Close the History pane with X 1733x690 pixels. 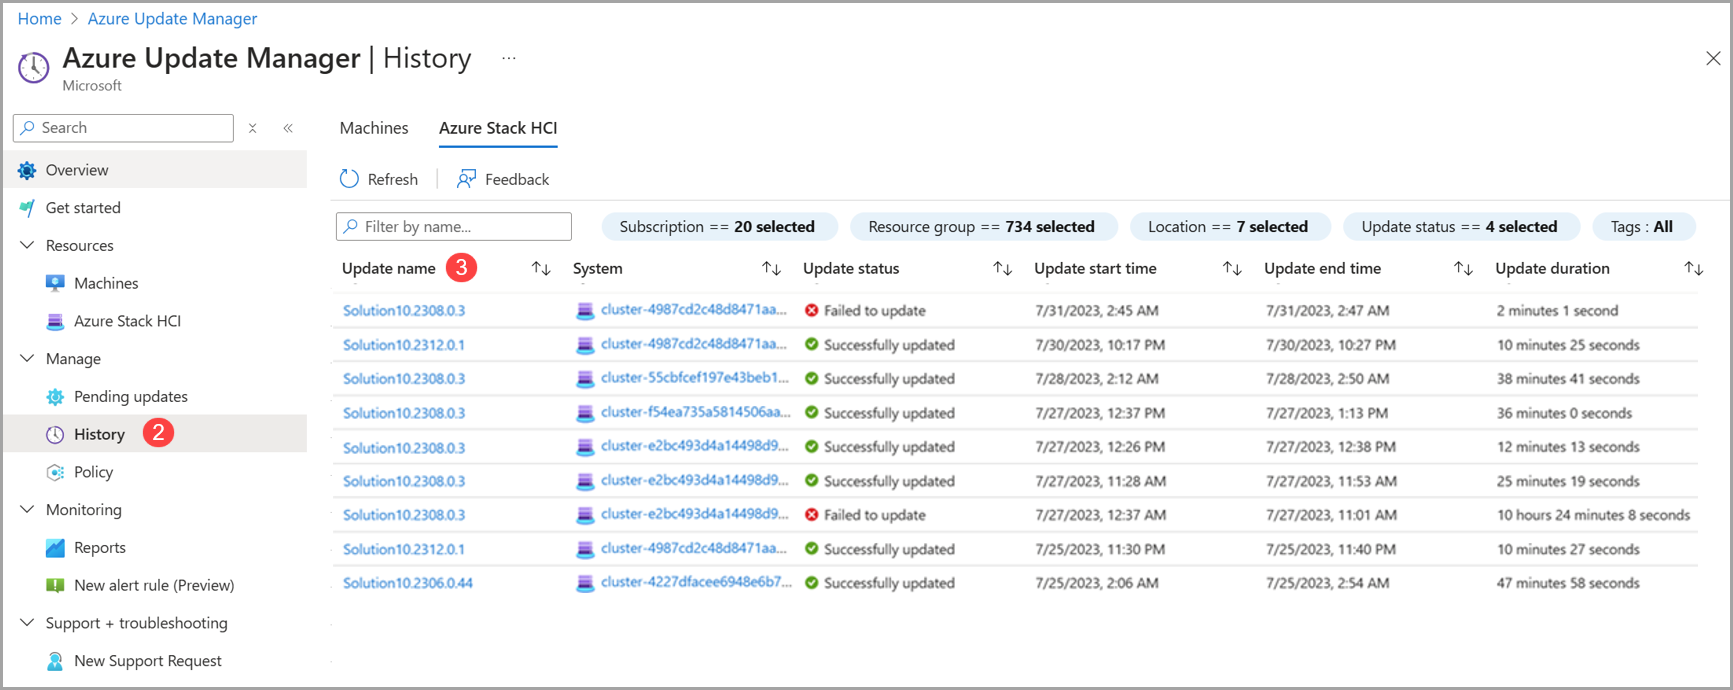pyautogui.click(x=1713, y=58)
